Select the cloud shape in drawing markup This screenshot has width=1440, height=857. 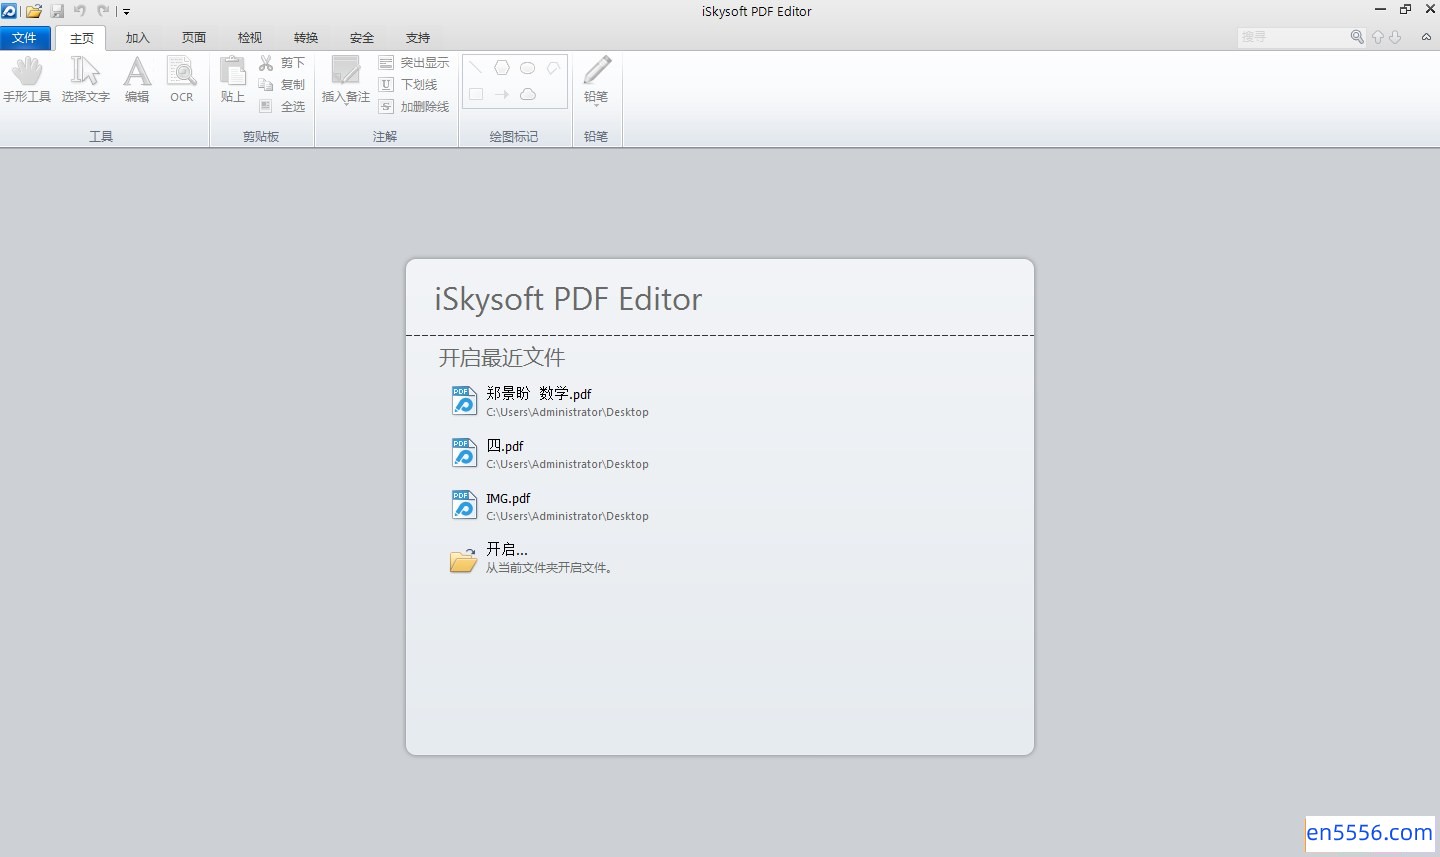[x=528, y=94]
